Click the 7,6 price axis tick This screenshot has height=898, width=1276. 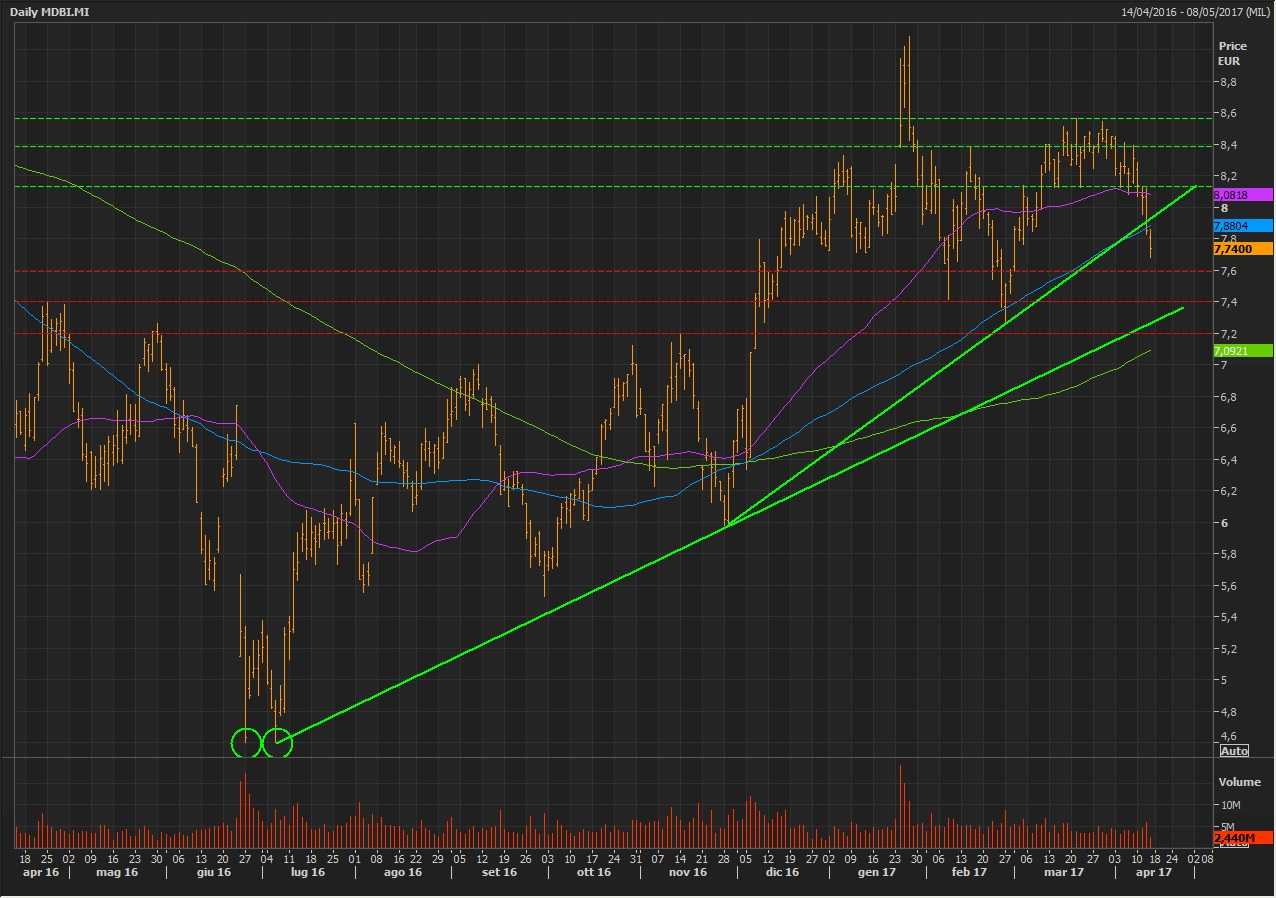coord(1228,271)
